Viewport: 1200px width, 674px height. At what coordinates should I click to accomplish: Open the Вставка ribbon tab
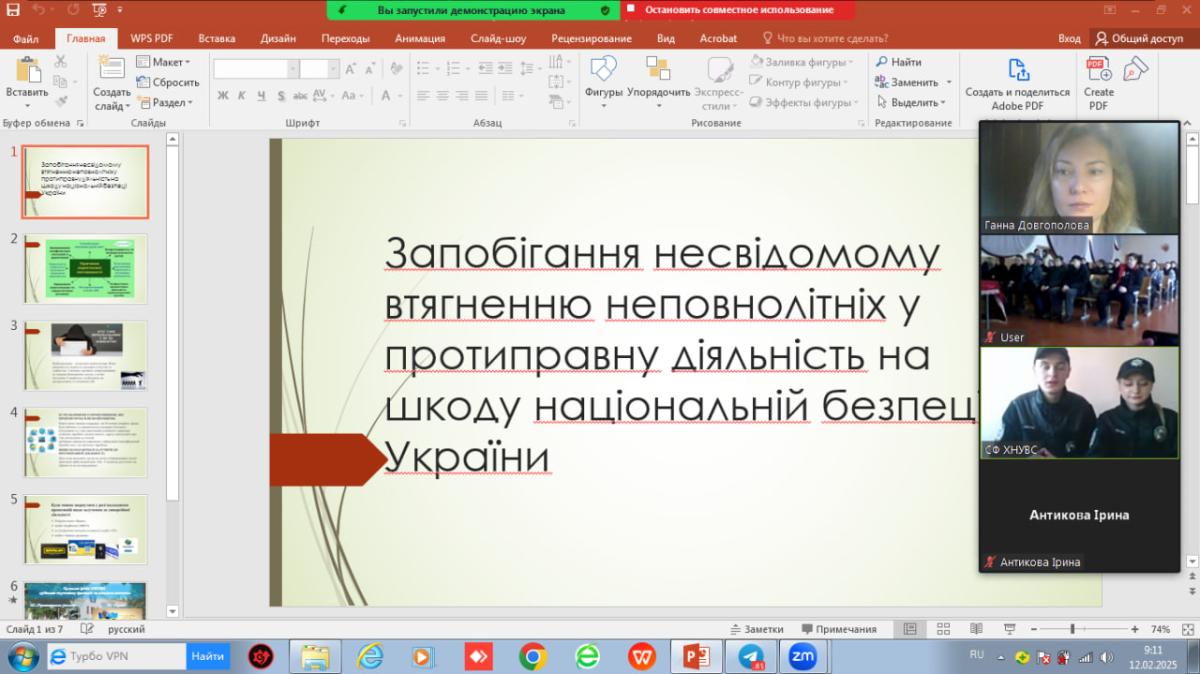coord(217,39)
